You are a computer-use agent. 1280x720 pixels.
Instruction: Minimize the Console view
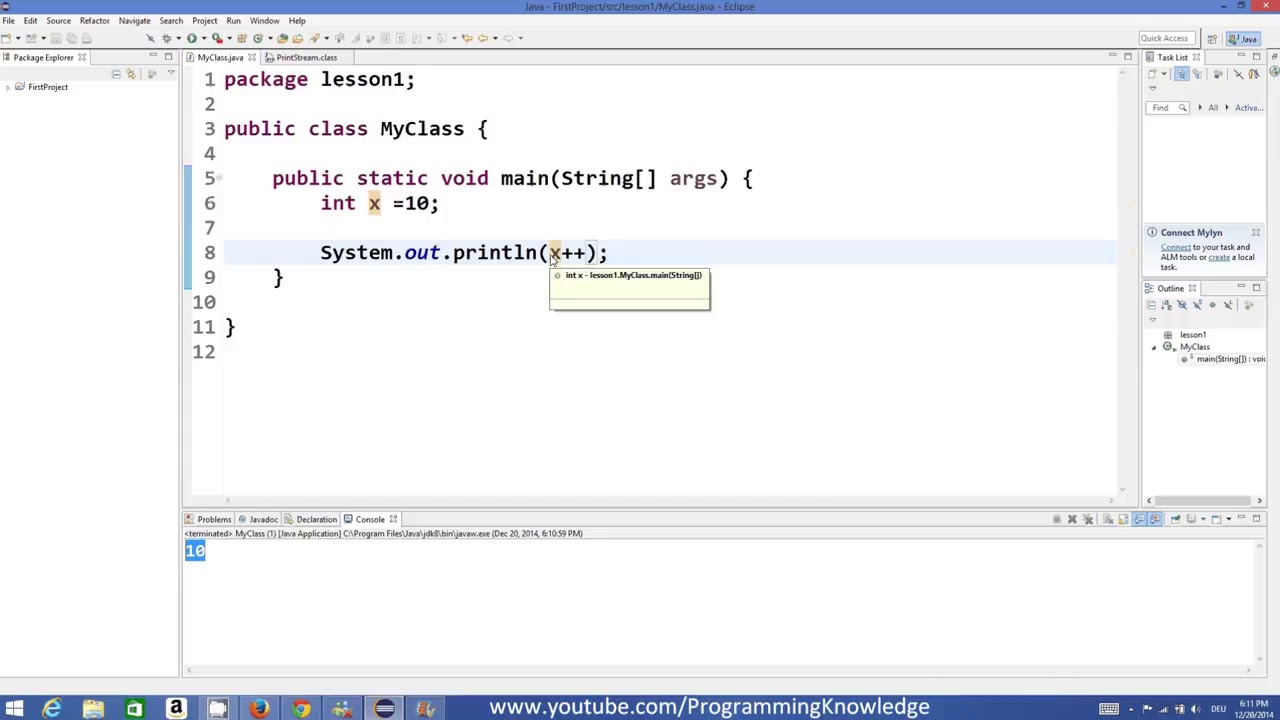(x=1241, y=517)
